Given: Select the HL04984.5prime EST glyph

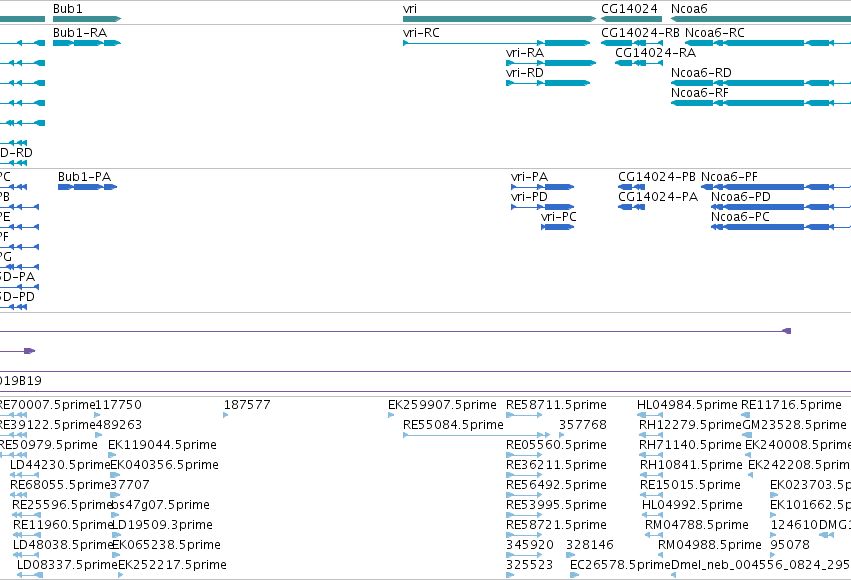Looking at the screenshot, I should [x=650, y=415].
